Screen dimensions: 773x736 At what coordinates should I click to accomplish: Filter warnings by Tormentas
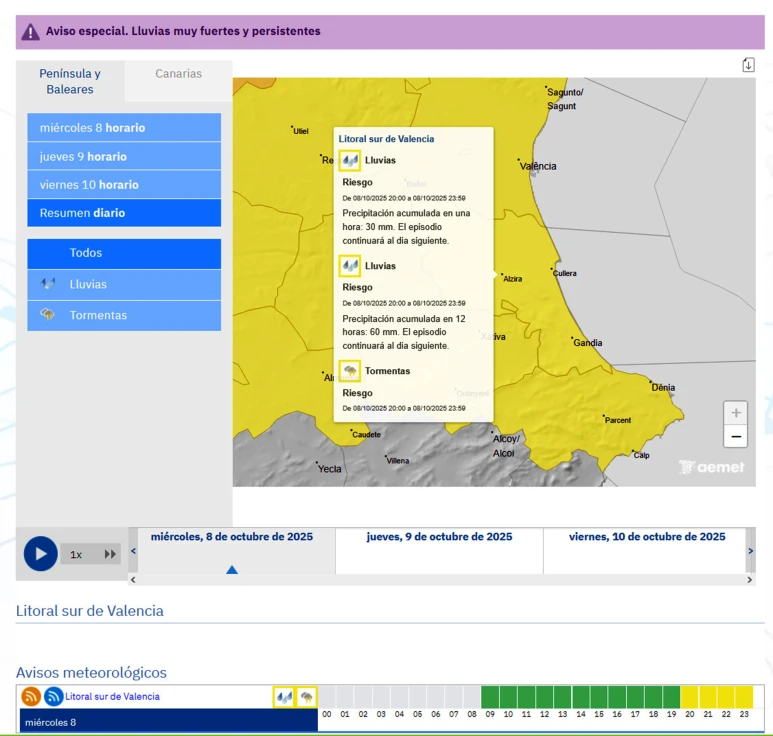pyautogui.click(x=124, y=316)
